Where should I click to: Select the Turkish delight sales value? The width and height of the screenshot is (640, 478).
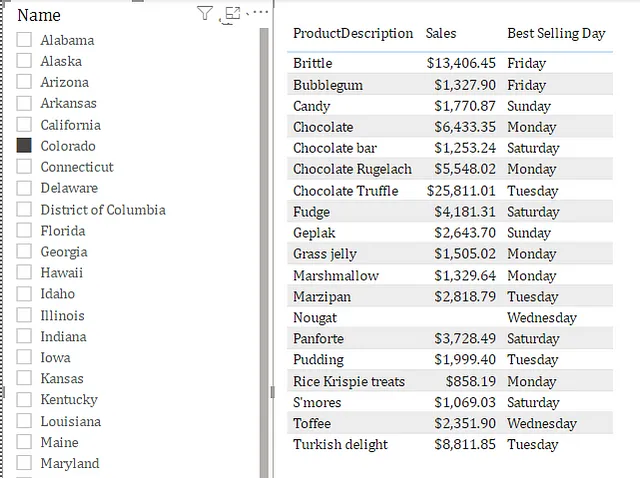[461, 445]
